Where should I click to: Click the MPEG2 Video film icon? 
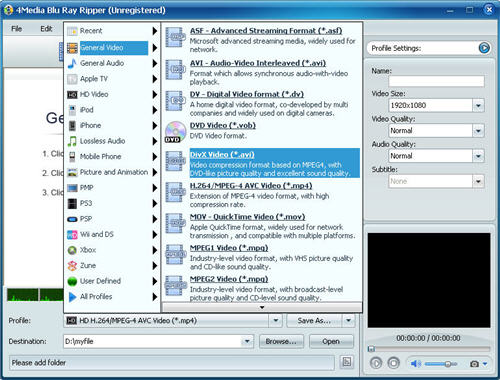click(x=175, y=285)
